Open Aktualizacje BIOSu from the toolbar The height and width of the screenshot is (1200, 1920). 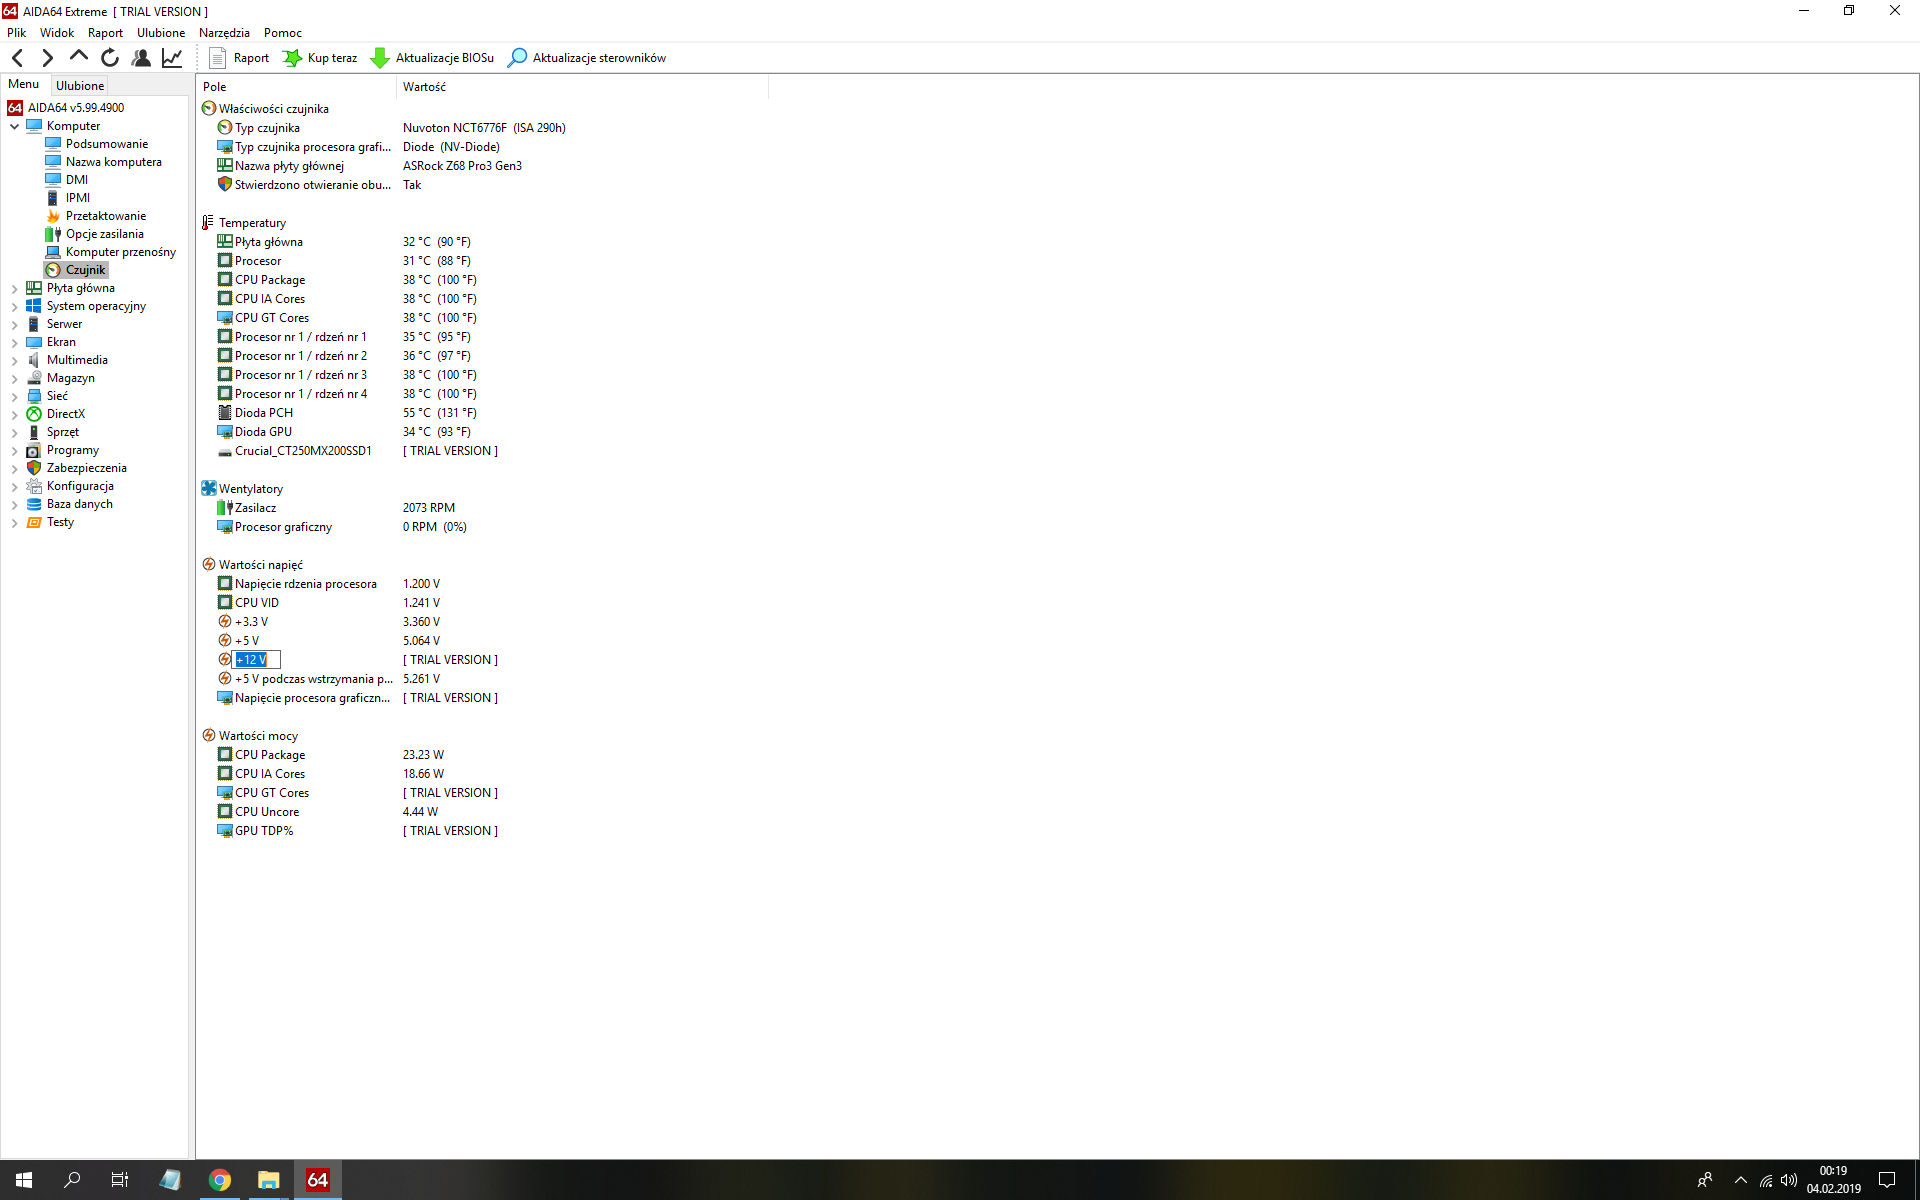pos(432,58)
